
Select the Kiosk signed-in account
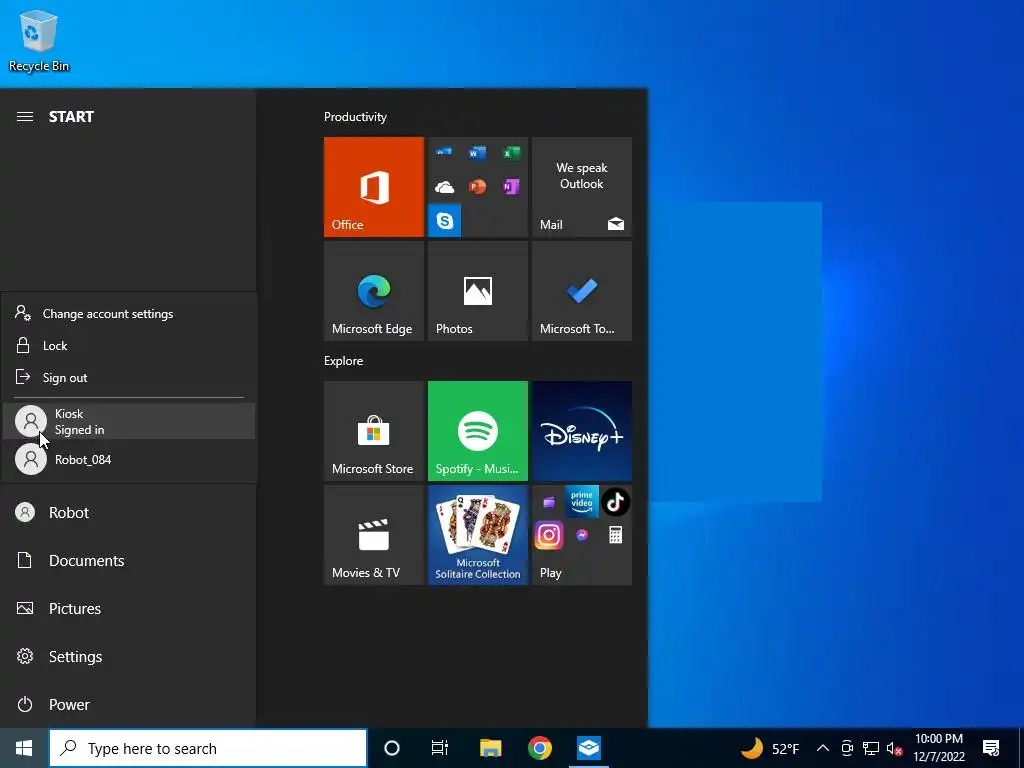[x=129, y=421]
